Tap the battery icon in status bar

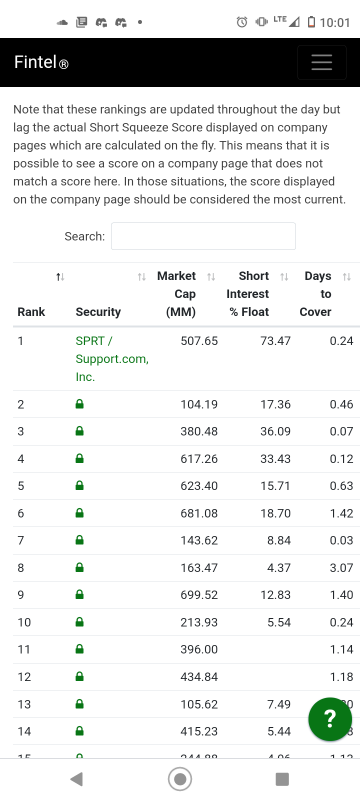[x=312, y=22]
